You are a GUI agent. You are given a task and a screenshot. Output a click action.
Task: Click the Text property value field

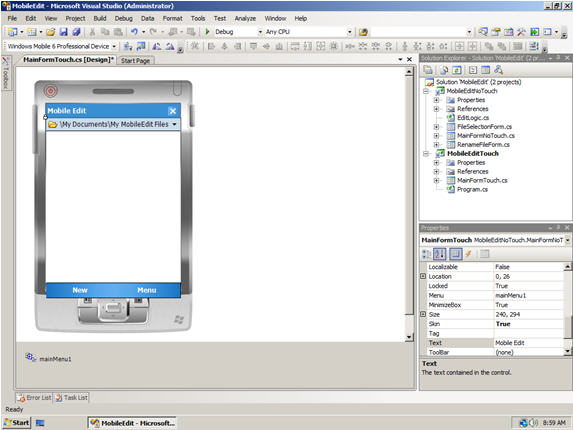tap(528, 343)
